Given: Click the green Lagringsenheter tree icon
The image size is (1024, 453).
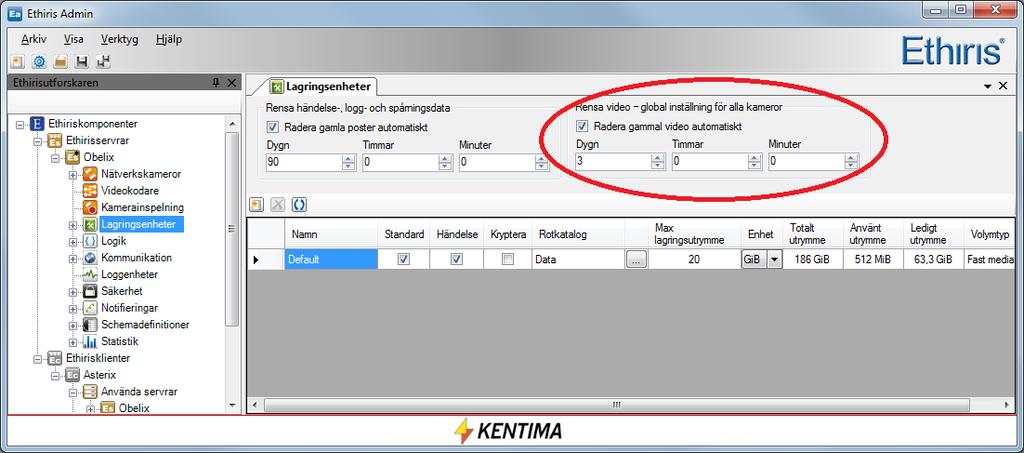Looking at the screenshot, I should coord(90,225).
